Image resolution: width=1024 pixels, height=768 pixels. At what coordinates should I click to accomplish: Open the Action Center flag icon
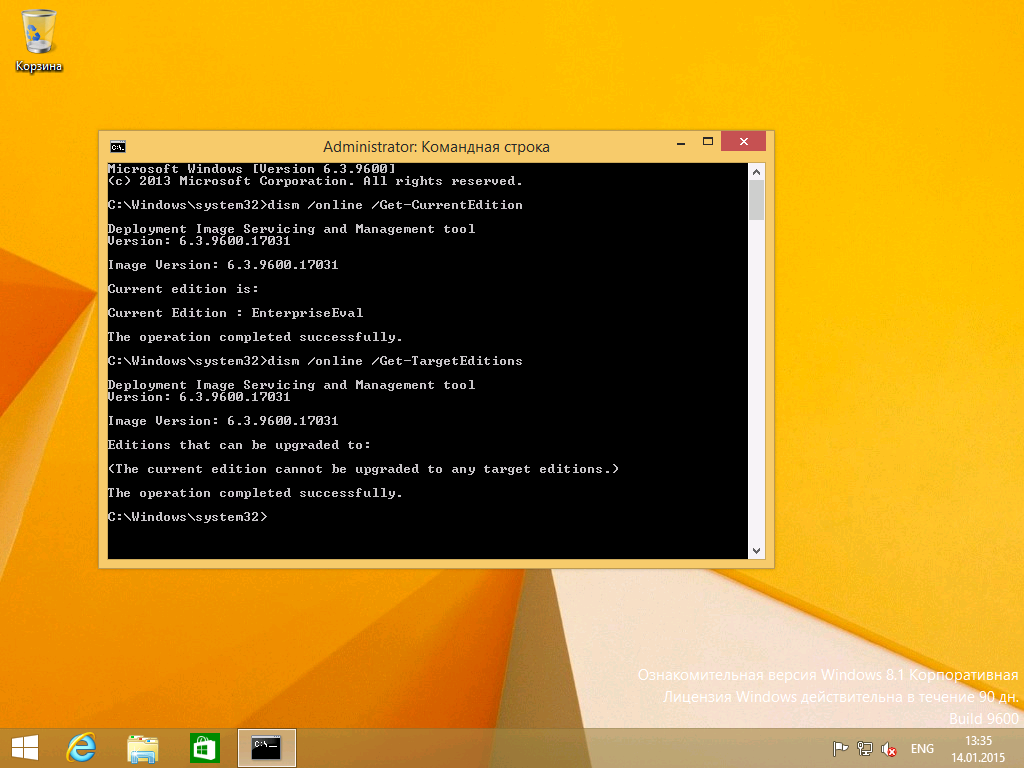tap(839, 748)
